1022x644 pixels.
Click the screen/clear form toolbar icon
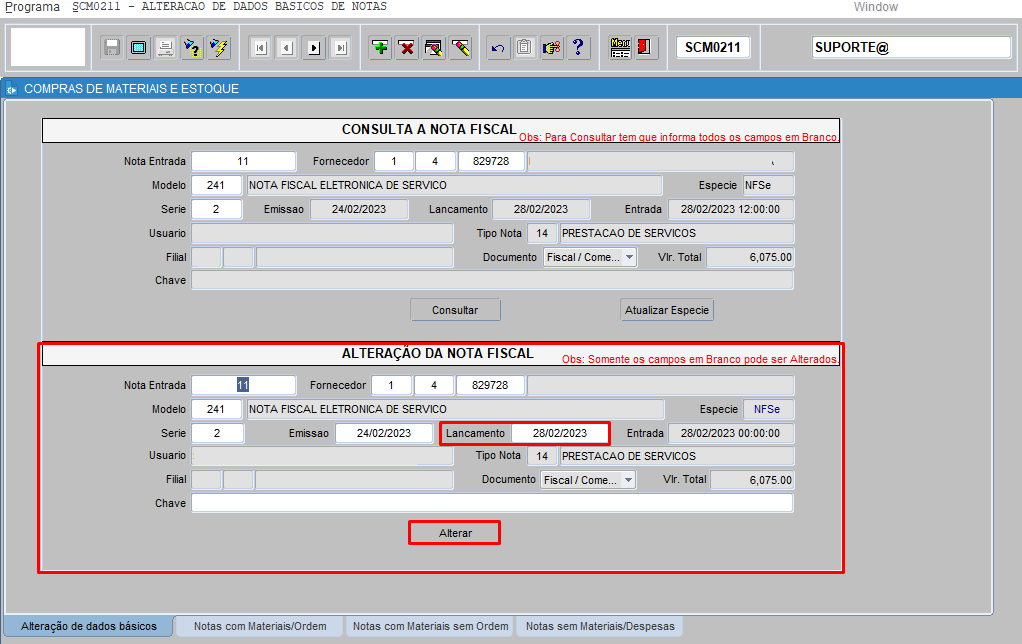click(x=139, y=48)
